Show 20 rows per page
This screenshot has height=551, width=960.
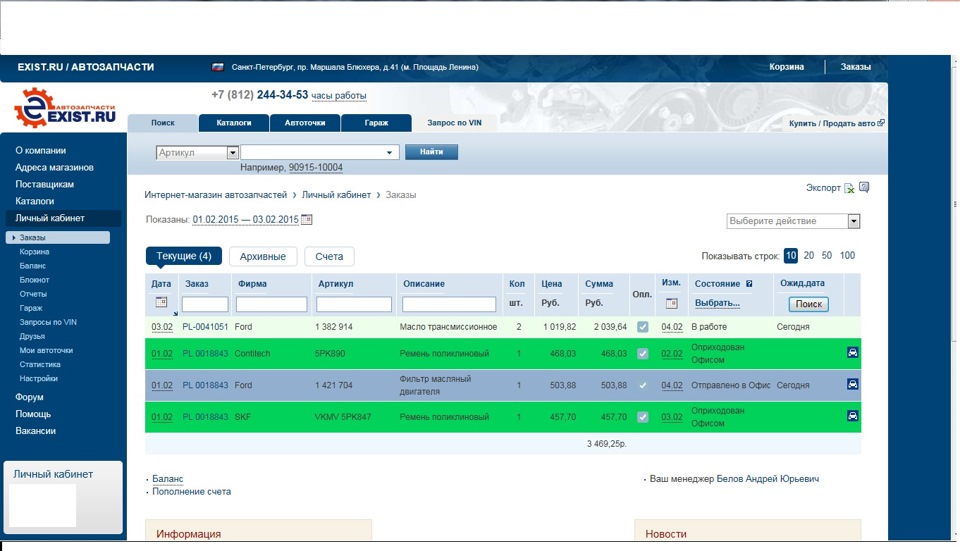(809, 255)
